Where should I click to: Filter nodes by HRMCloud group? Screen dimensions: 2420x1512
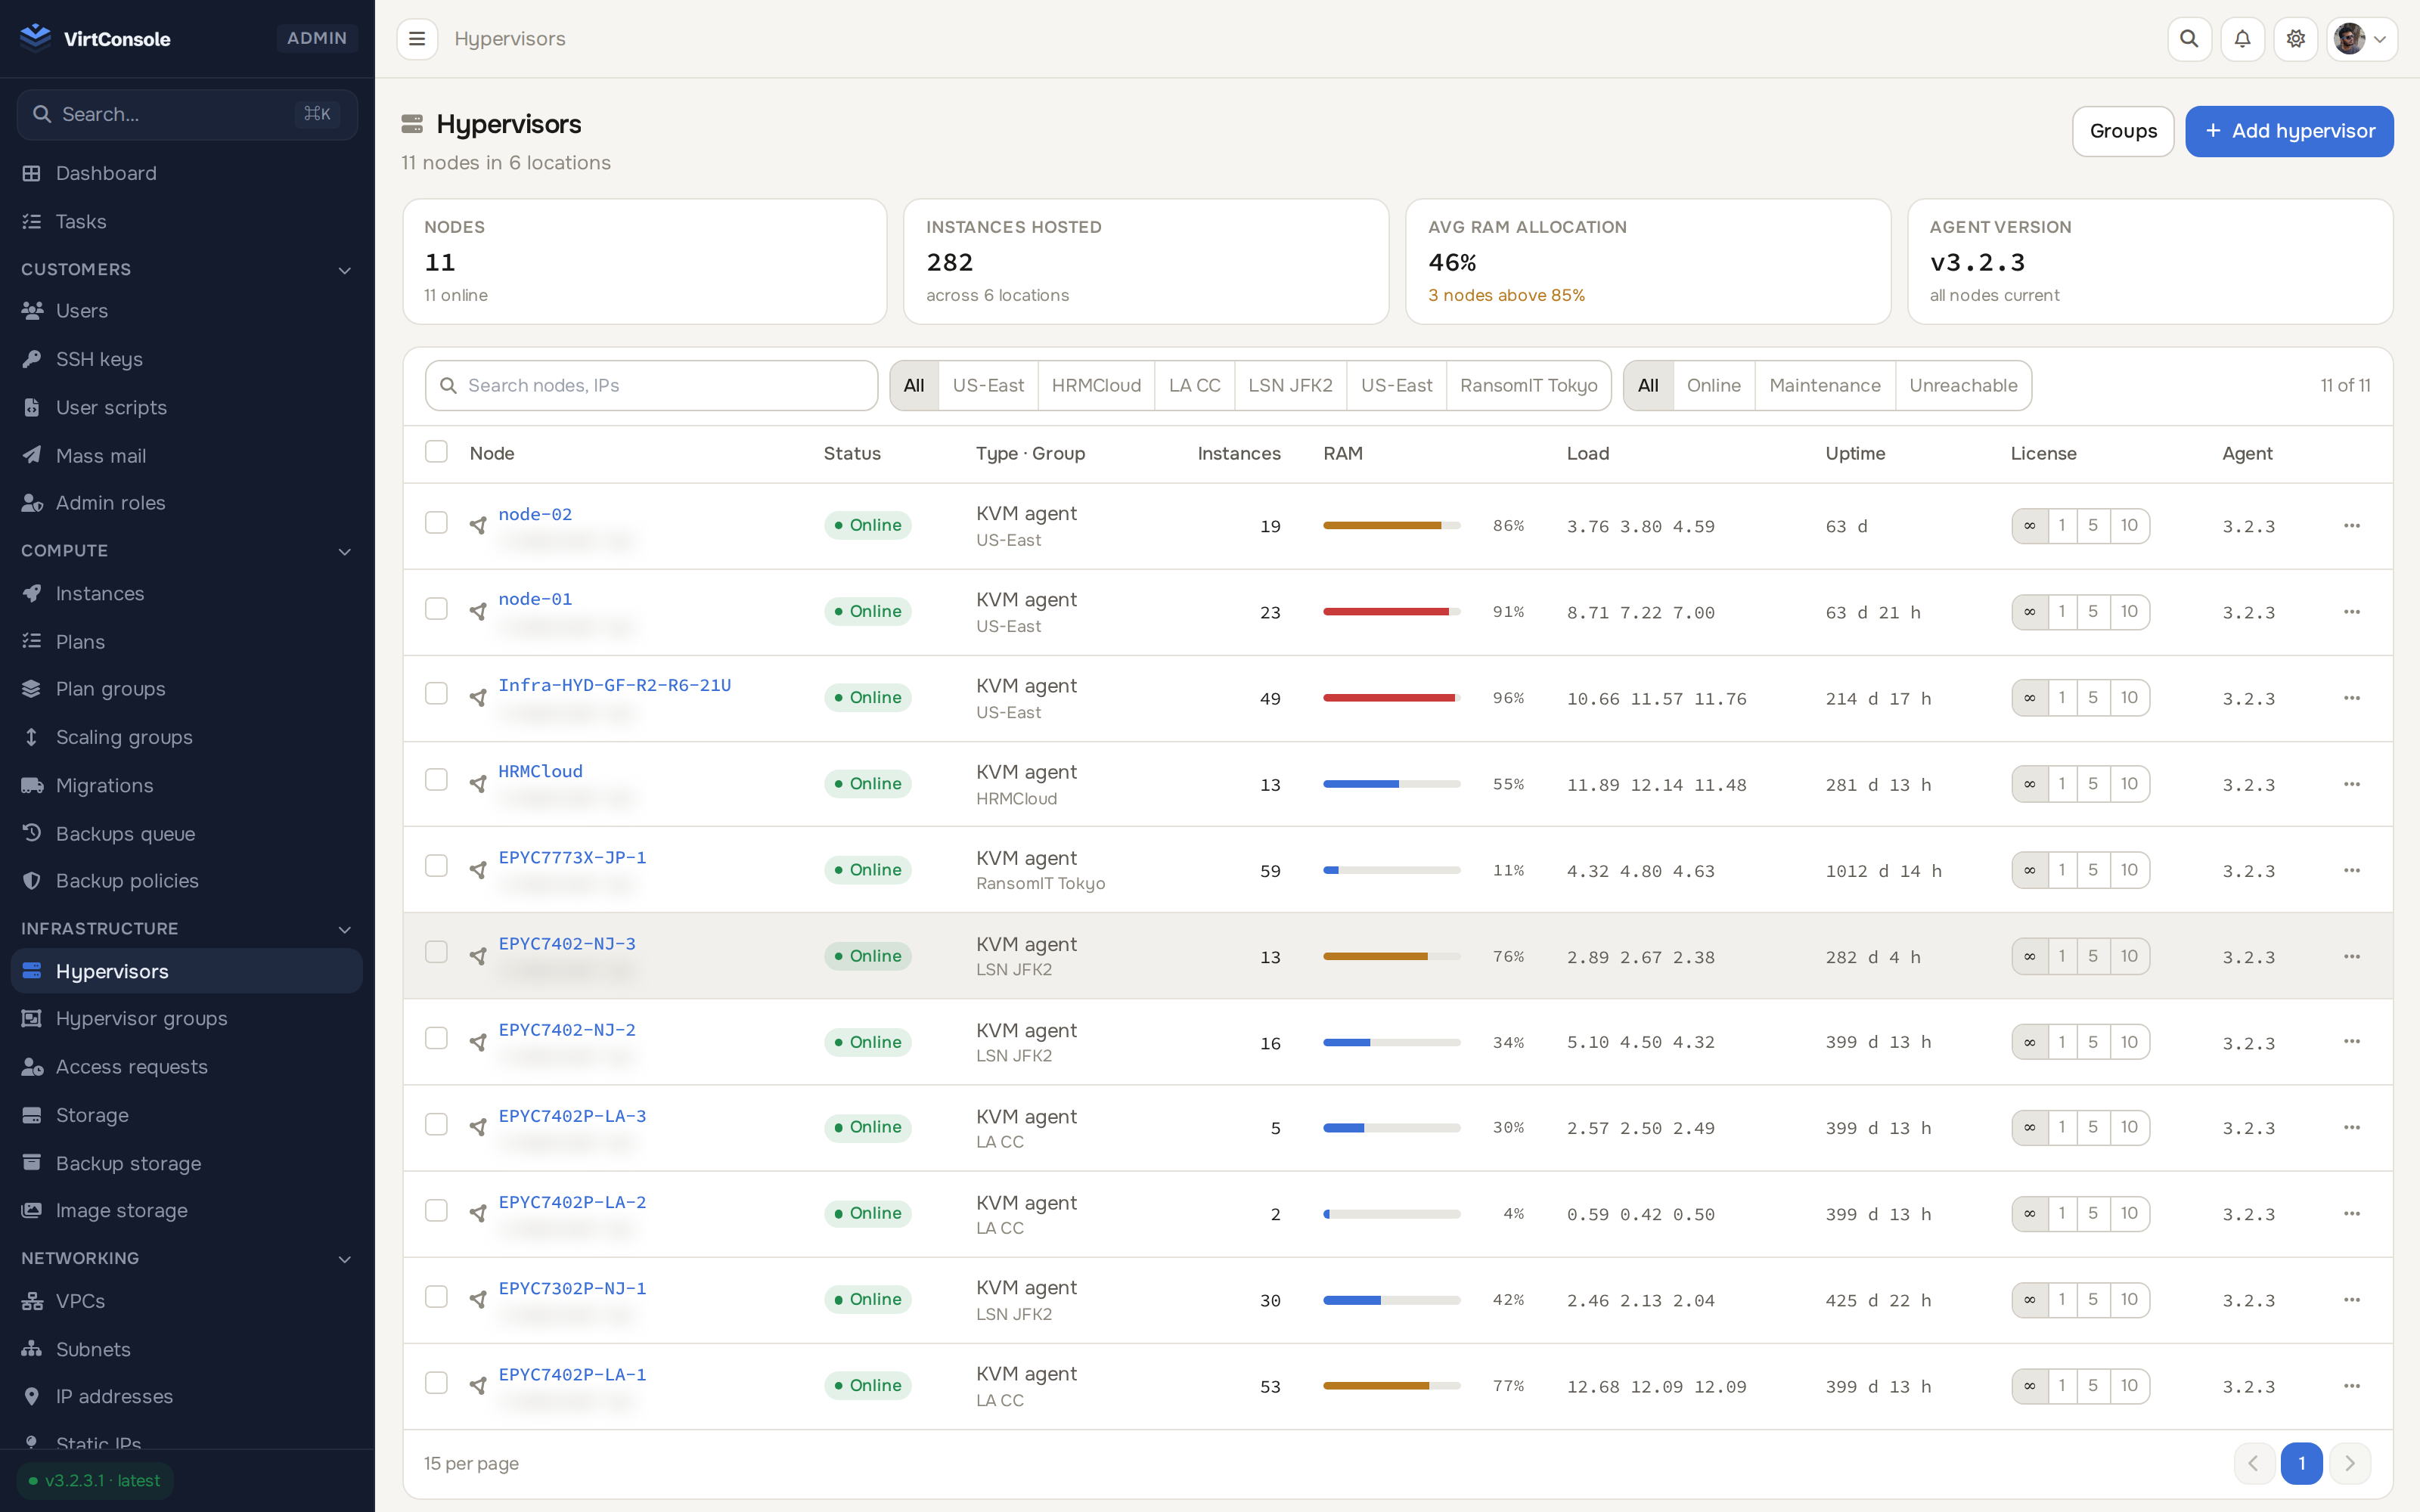1096,386
